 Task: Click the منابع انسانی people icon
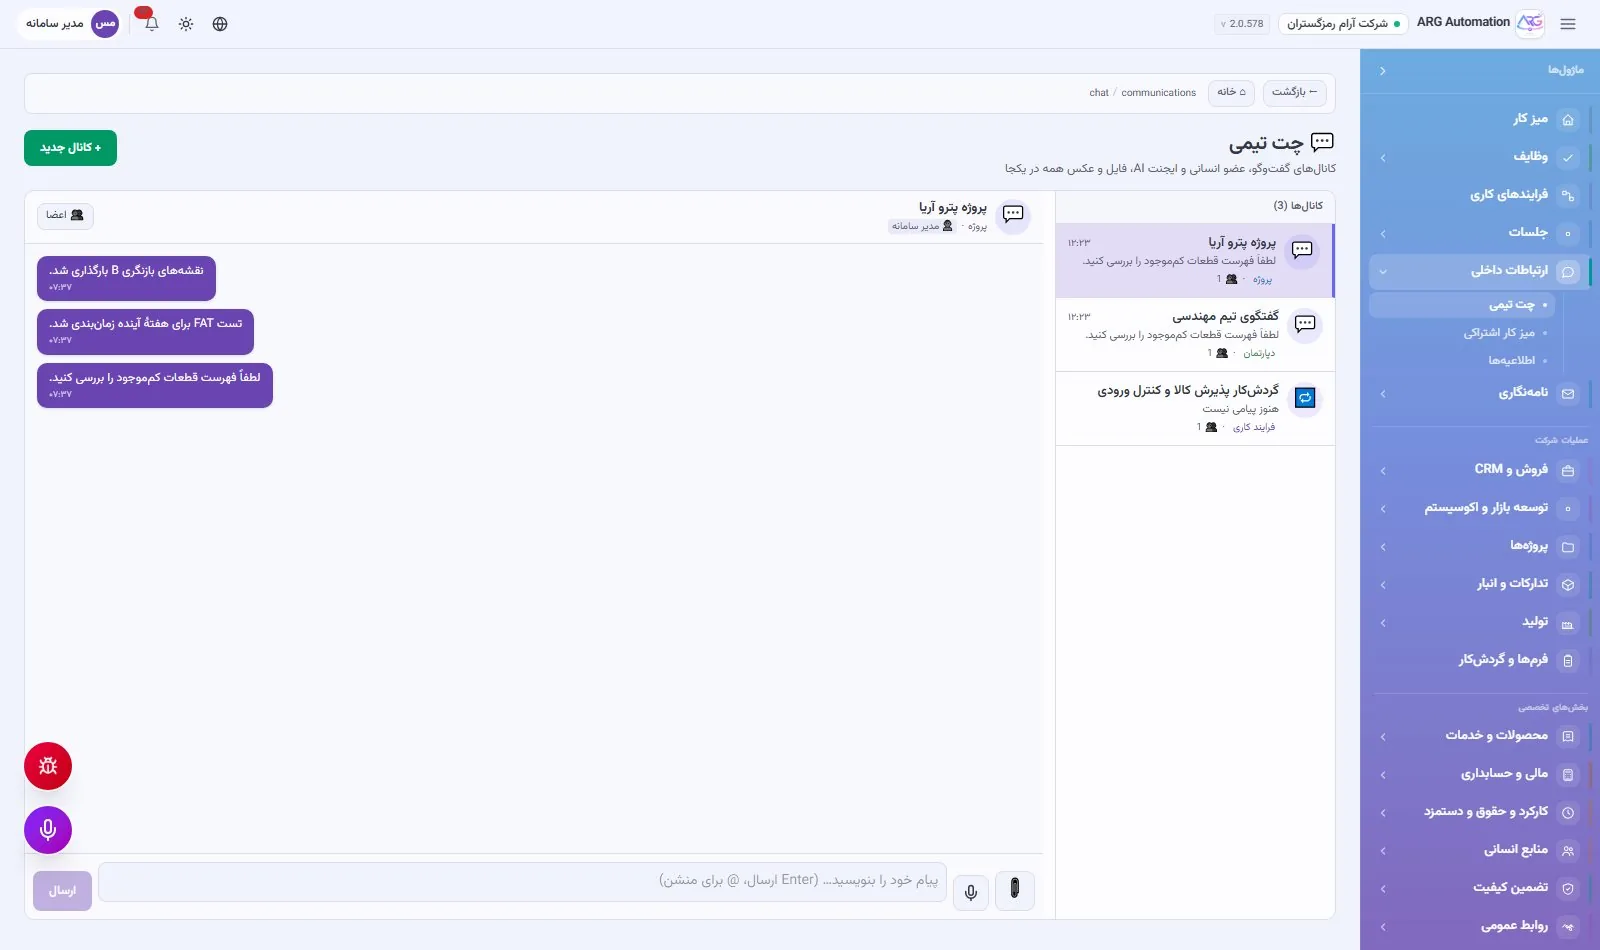coord(1568,851)
